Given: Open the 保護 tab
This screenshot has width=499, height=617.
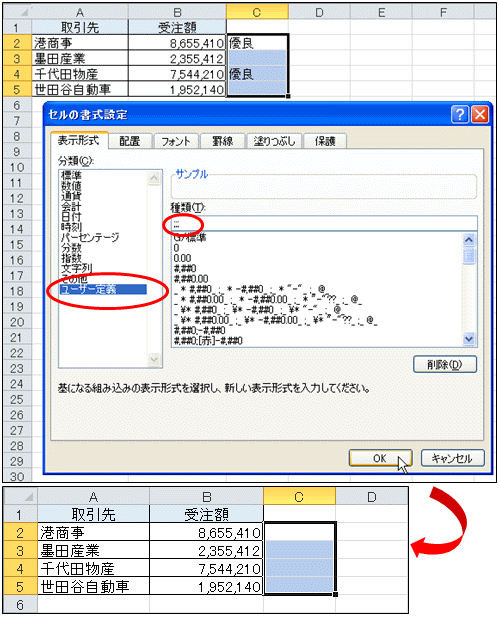Looking at the screenshot, I should 325,141.
